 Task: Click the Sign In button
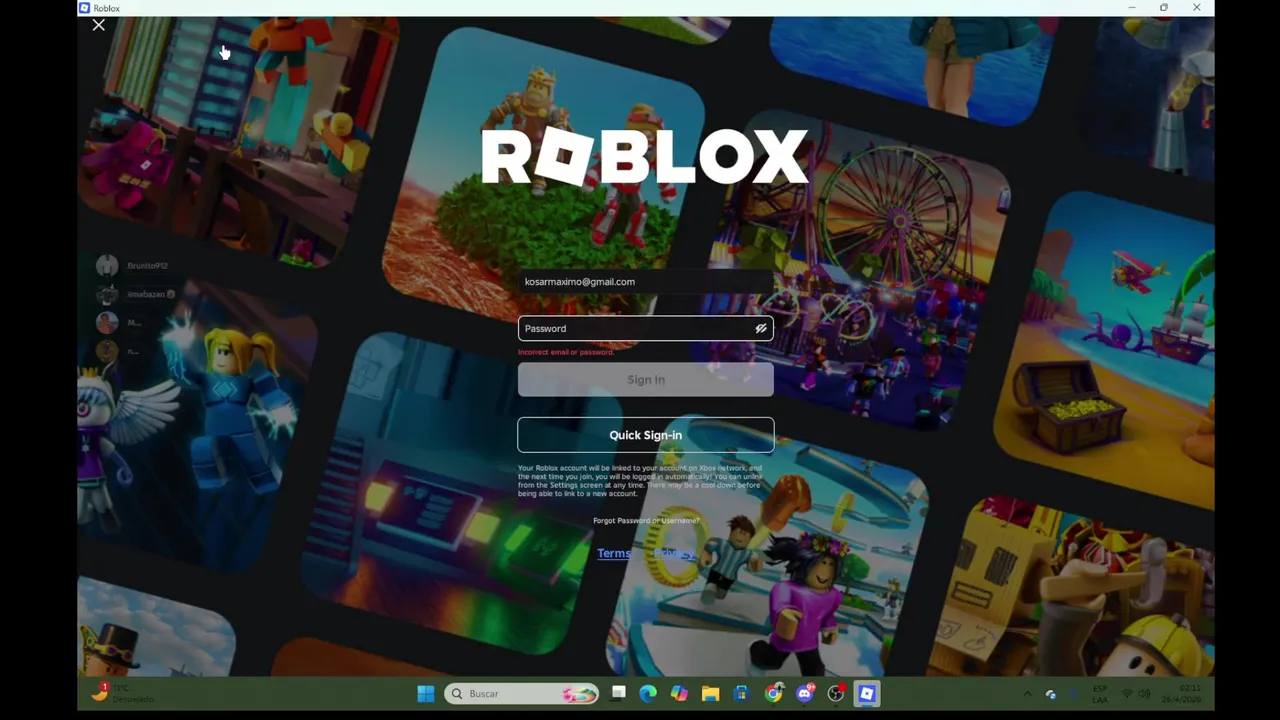click(645, 380)
